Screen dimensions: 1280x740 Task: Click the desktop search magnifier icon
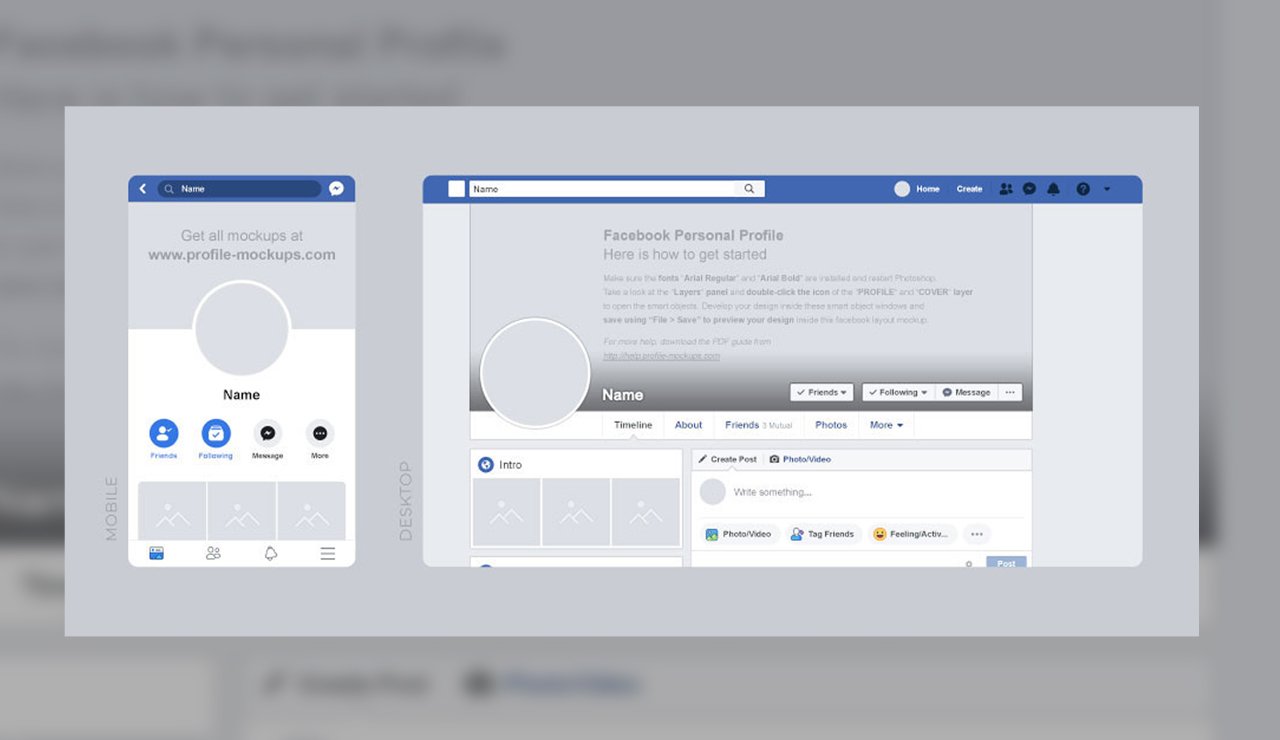(x=750, y=189)
